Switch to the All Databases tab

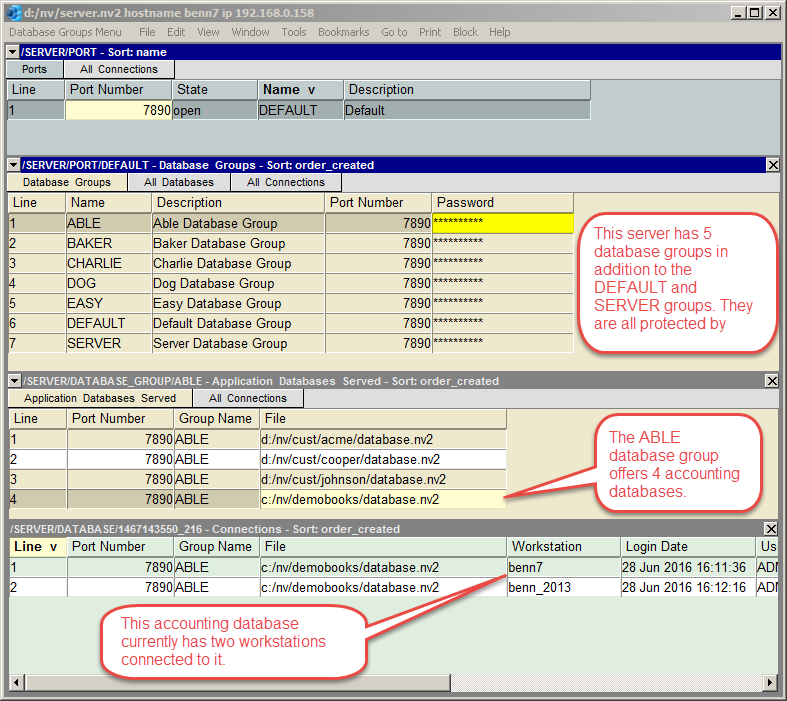178,183
